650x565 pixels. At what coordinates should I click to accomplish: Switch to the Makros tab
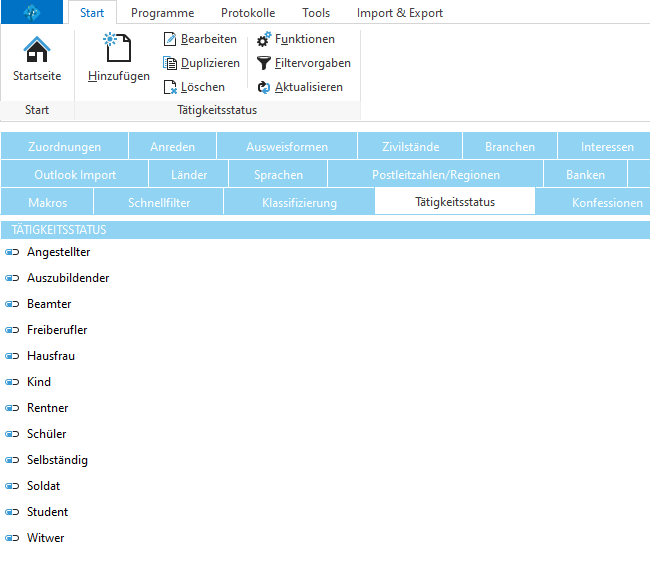pos(47,202)
